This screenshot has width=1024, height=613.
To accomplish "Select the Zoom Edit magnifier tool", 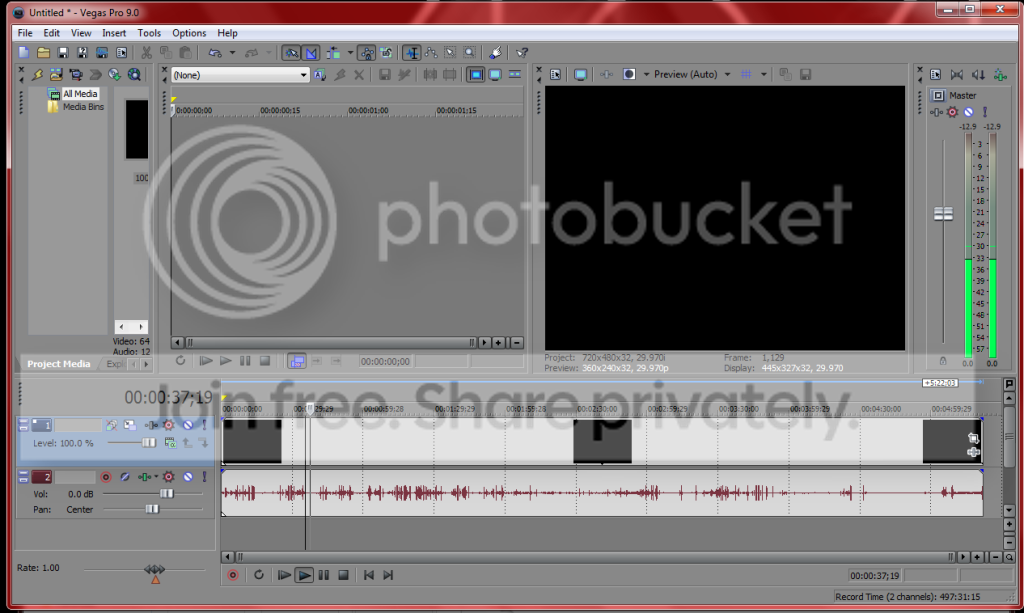I will (x=470, y=53).
